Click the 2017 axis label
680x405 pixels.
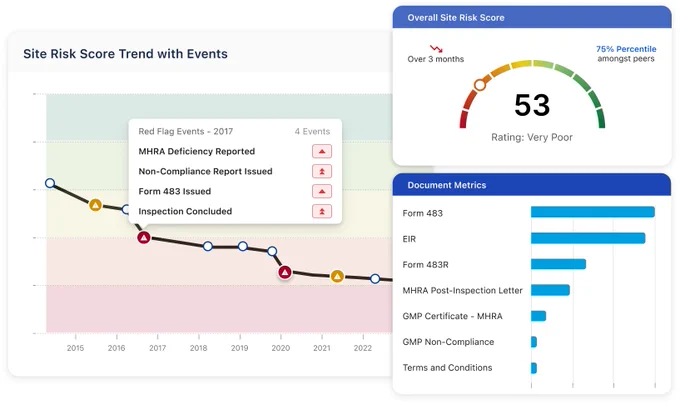tap(157, 348)
